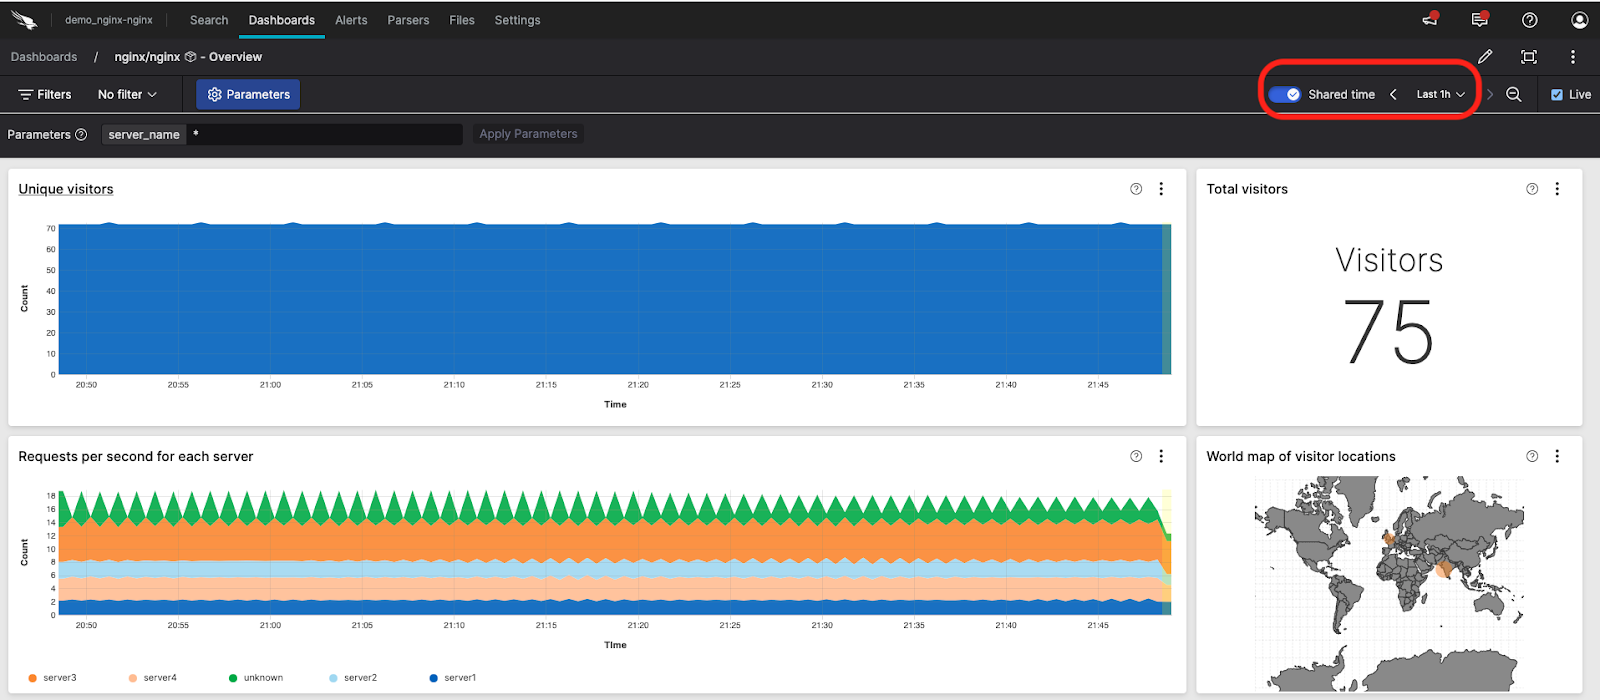This screenshot has height=700, width=1600.
Task: Click the server_name parameter input field
Action: (324, 134)
